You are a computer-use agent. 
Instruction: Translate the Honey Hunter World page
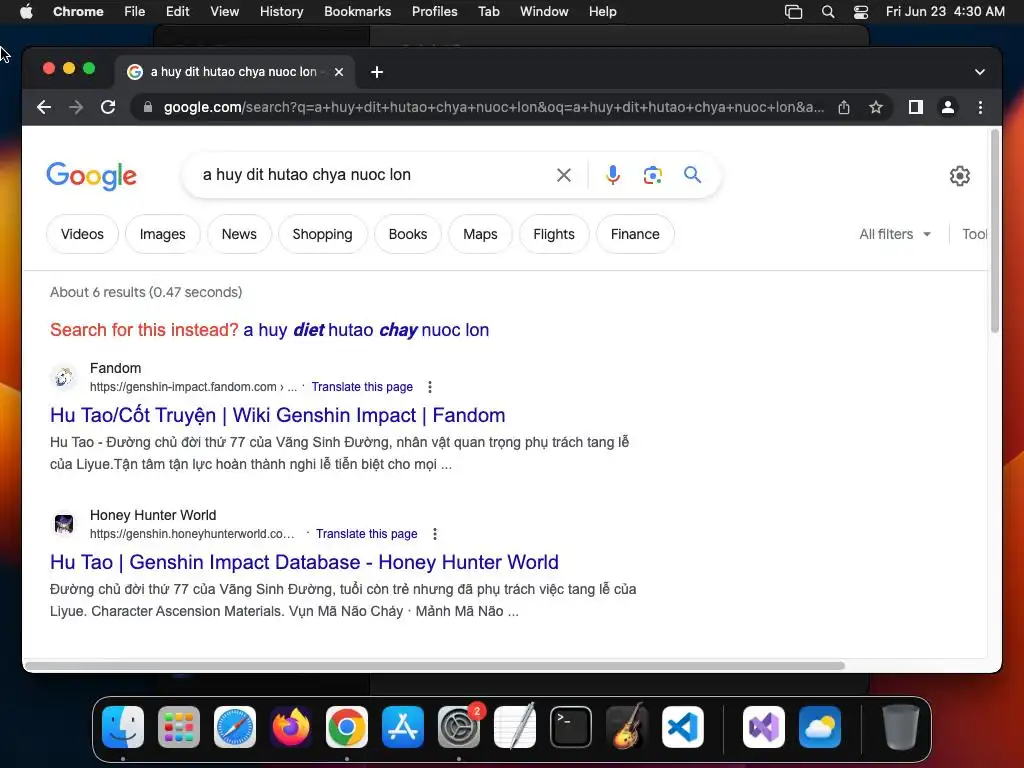pos(366,534)
